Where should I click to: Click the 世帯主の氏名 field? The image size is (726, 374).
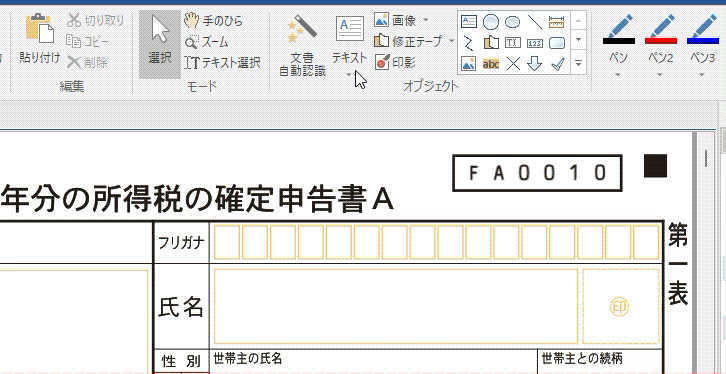pos(373,362)
